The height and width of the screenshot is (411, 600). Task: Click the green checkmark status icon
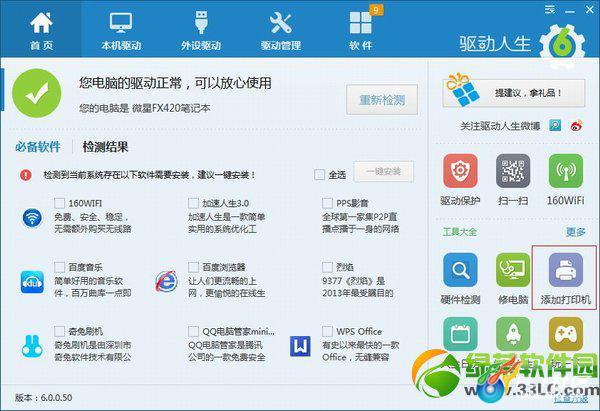(36, 93)
